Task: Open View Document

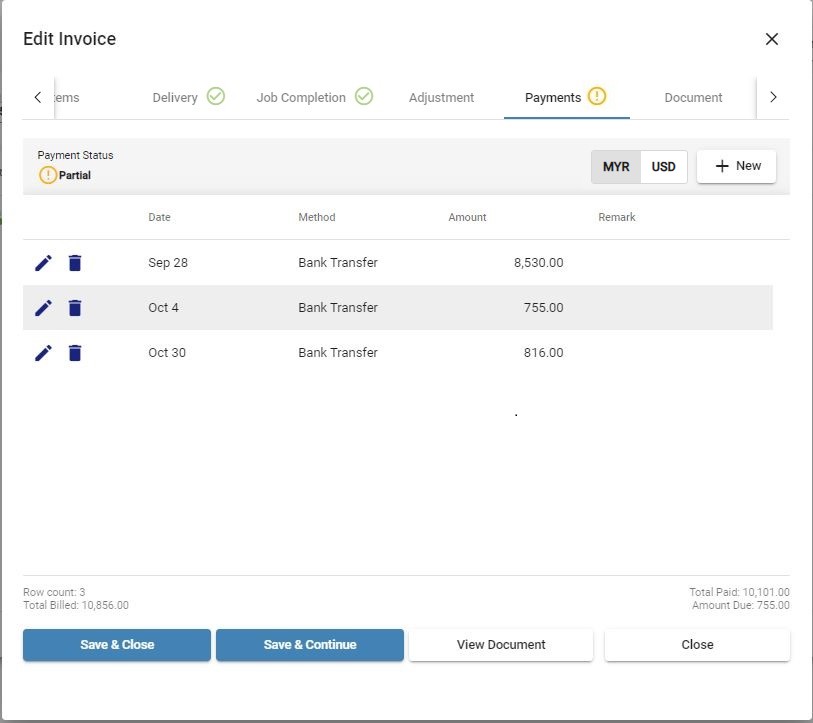Action: pos(501,645)
